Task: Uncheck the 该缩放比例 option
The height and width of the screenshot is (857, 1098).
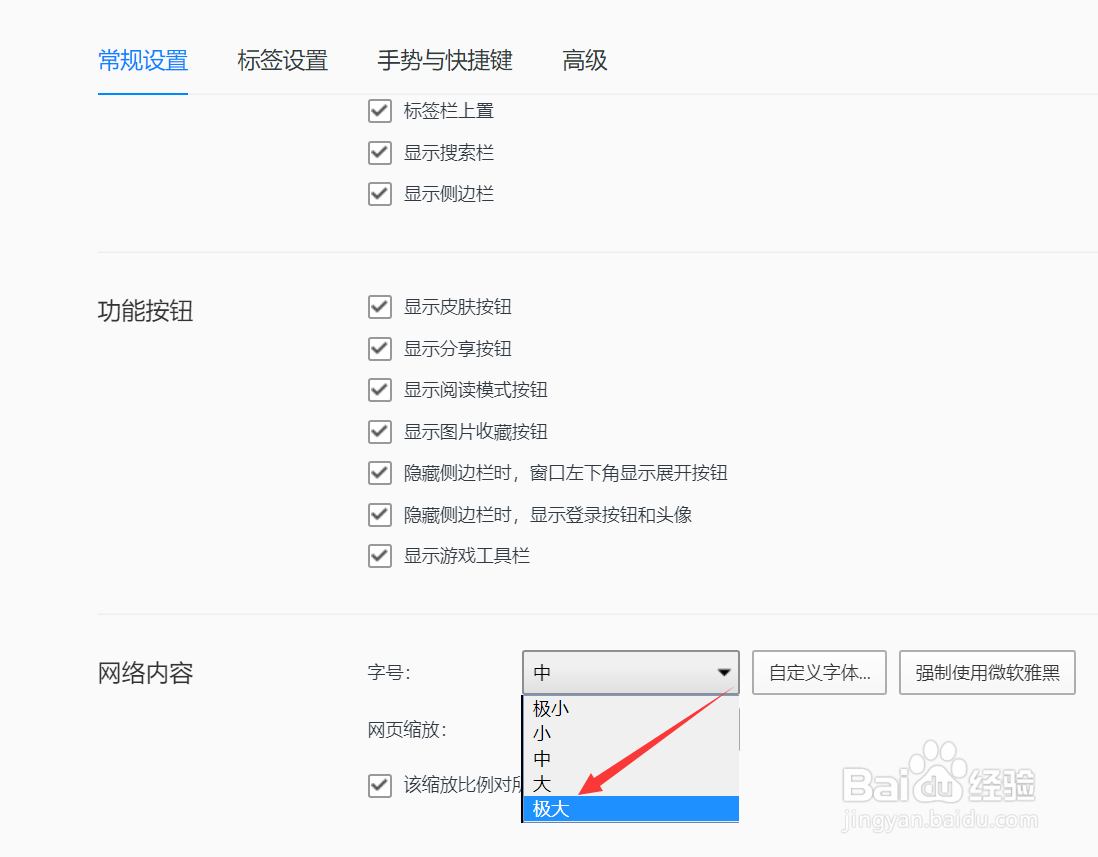Action: point(380,786)
